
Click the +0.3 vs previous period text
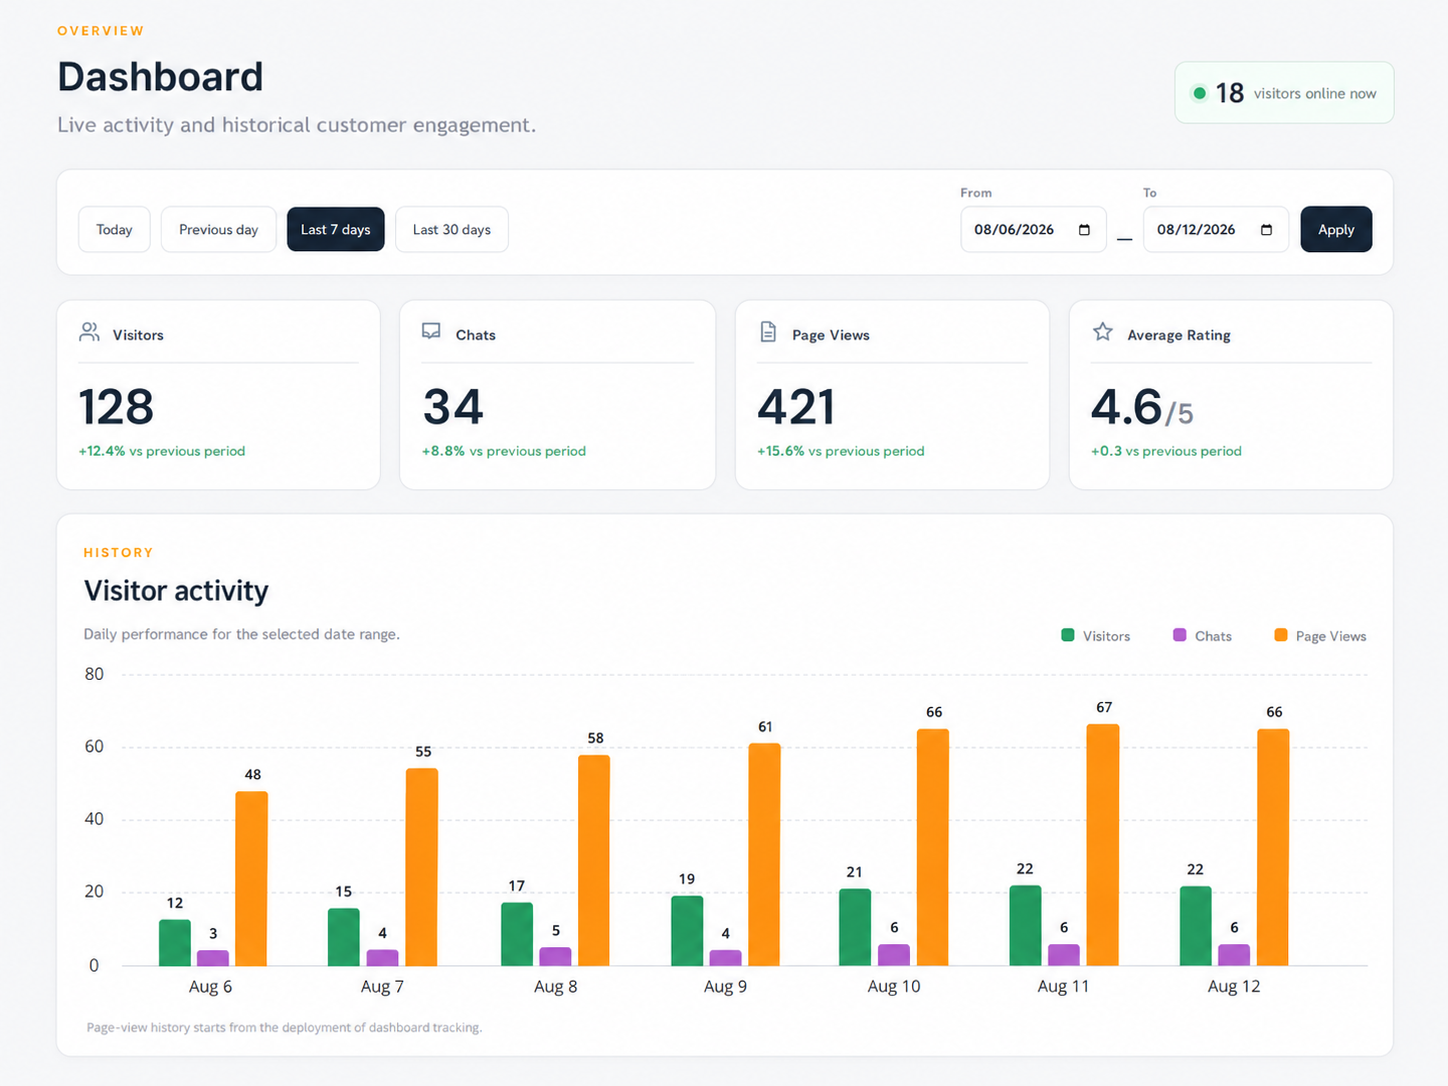tap(1166, 451)
